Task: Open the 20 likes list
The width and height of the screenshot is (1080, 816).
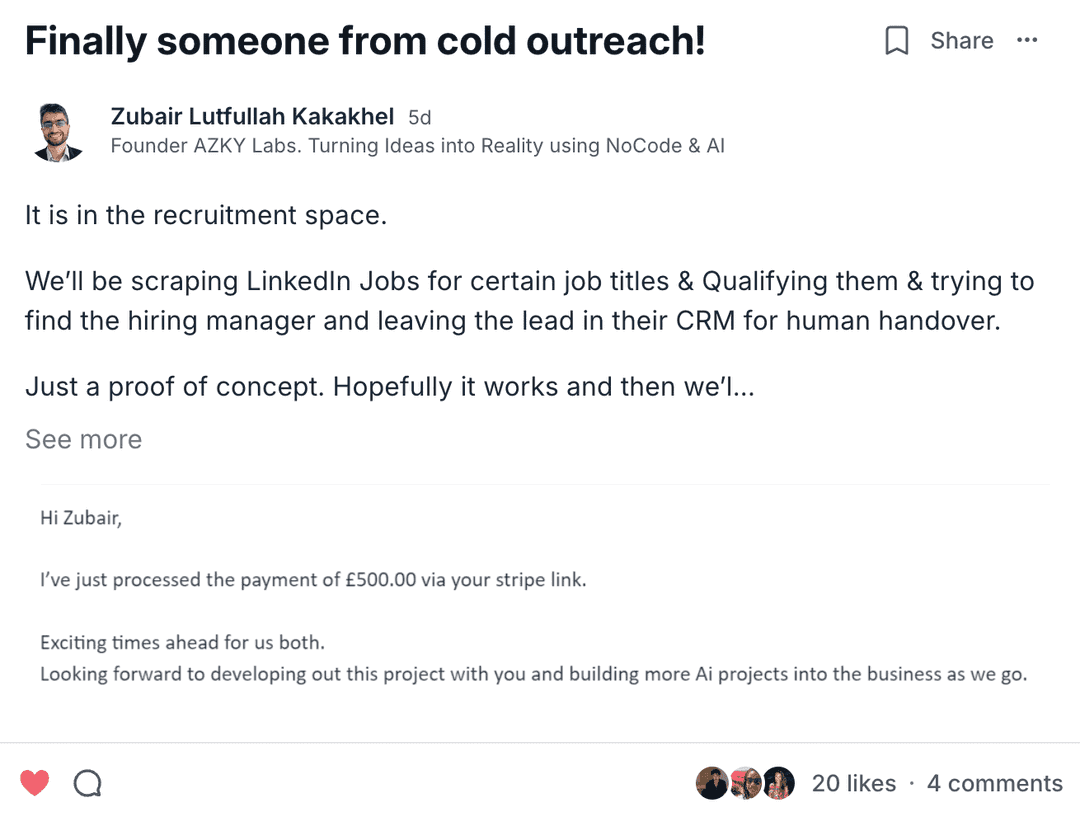Action: [853, 783]
